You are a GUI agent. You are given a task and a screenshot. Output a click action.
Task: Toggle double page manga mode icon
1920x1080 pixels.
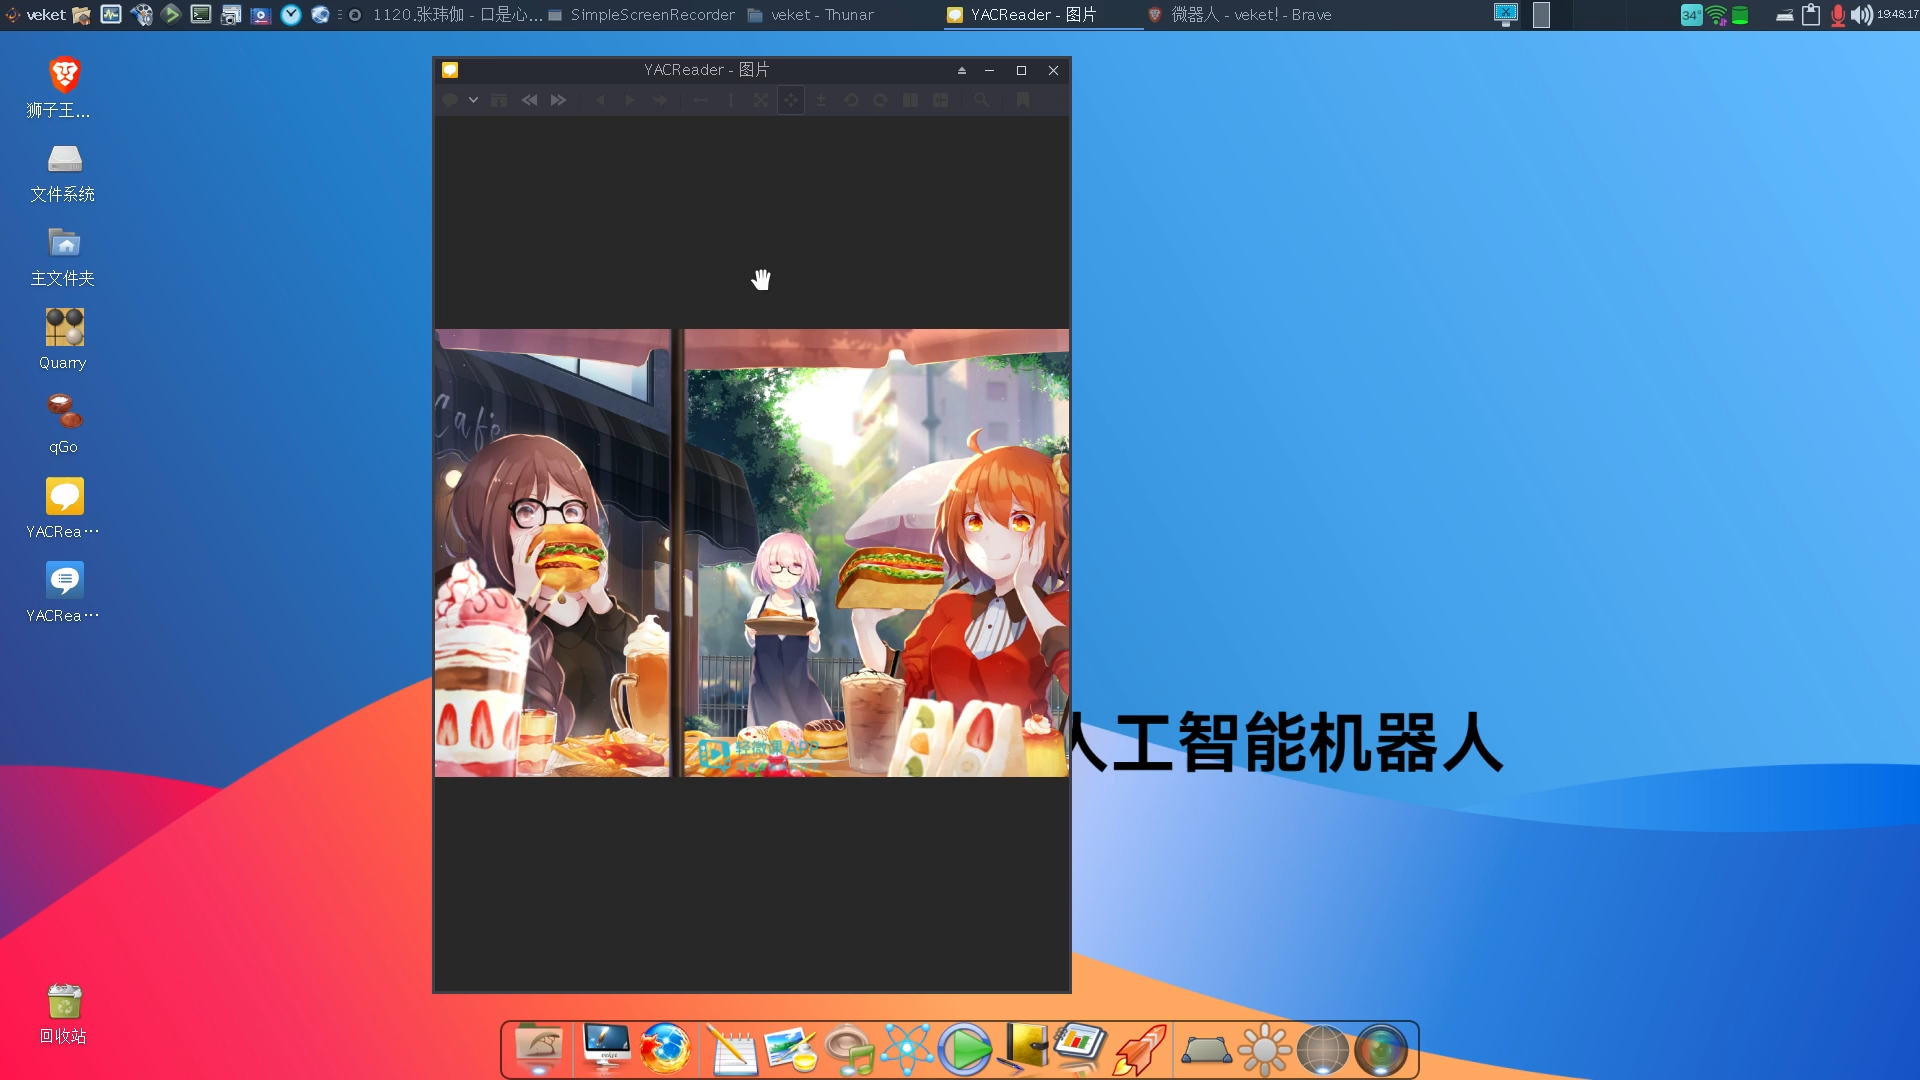pos(941,100)
